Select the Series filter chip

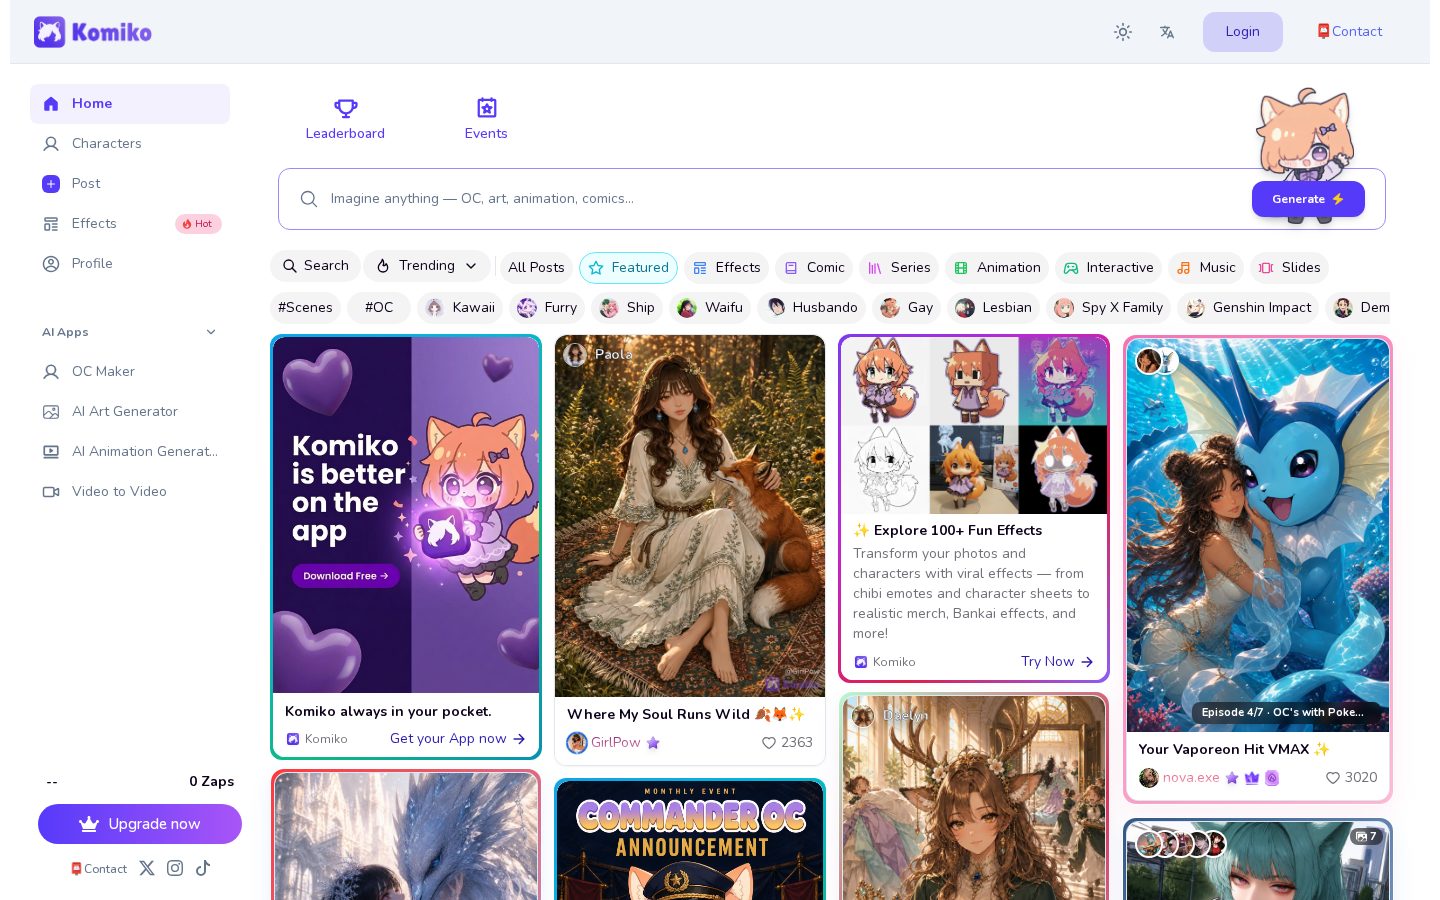point(899,268)
